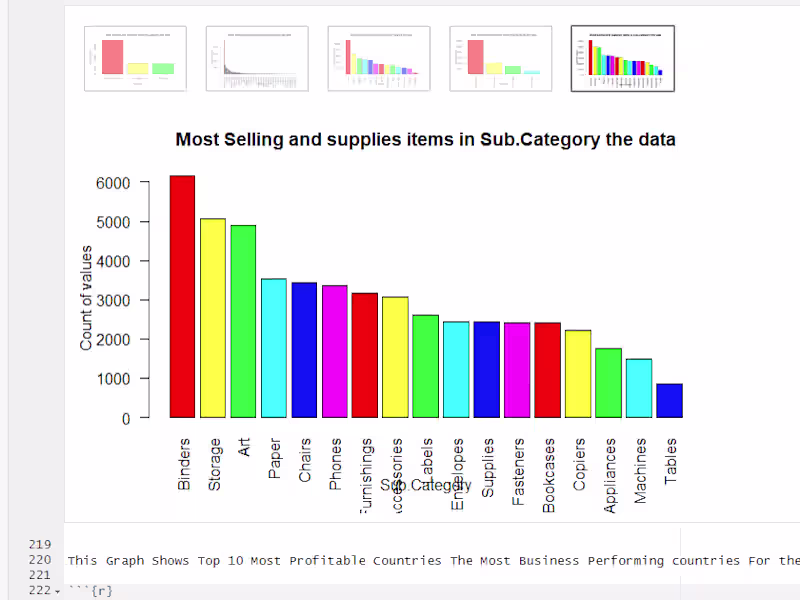Screen dimensions: 800x600
Task: Click the 'Count of values' y-axis label
Action: [x=86, y=298]
